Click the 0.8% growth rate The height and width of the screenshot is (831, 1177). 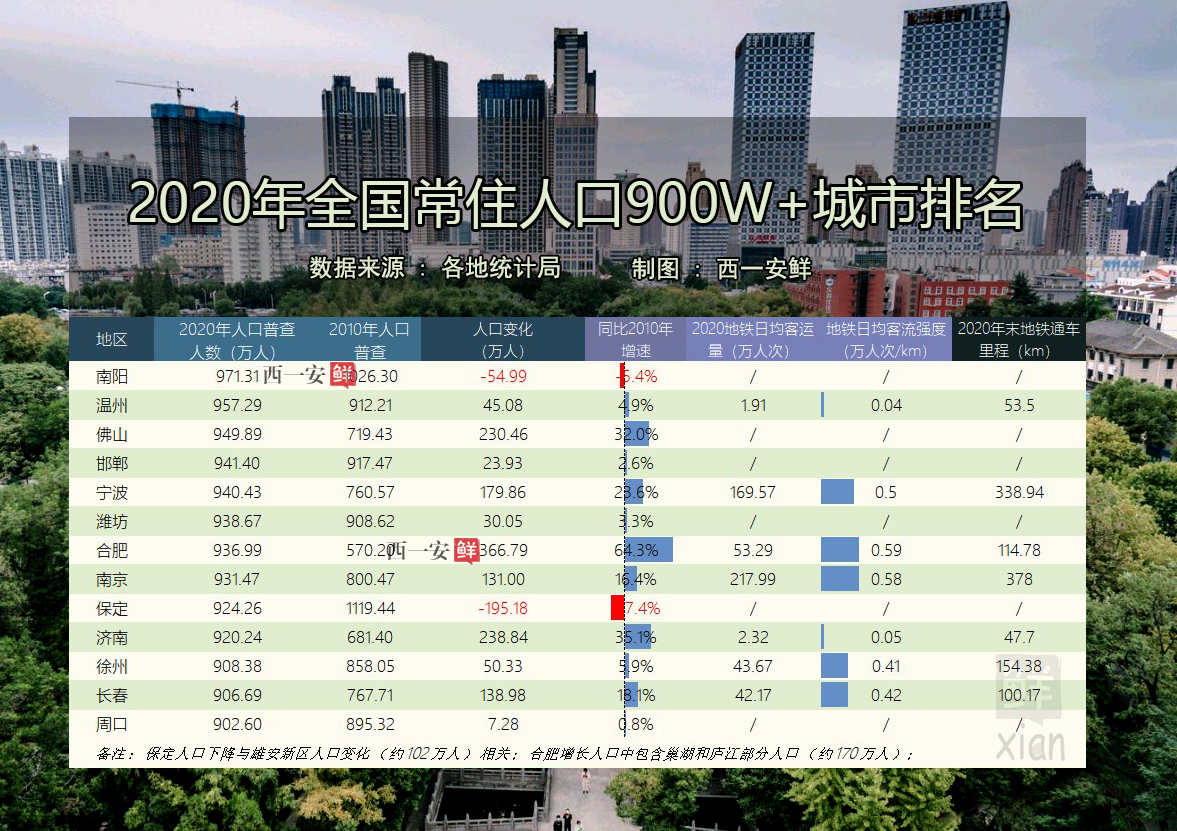(636, 724)
